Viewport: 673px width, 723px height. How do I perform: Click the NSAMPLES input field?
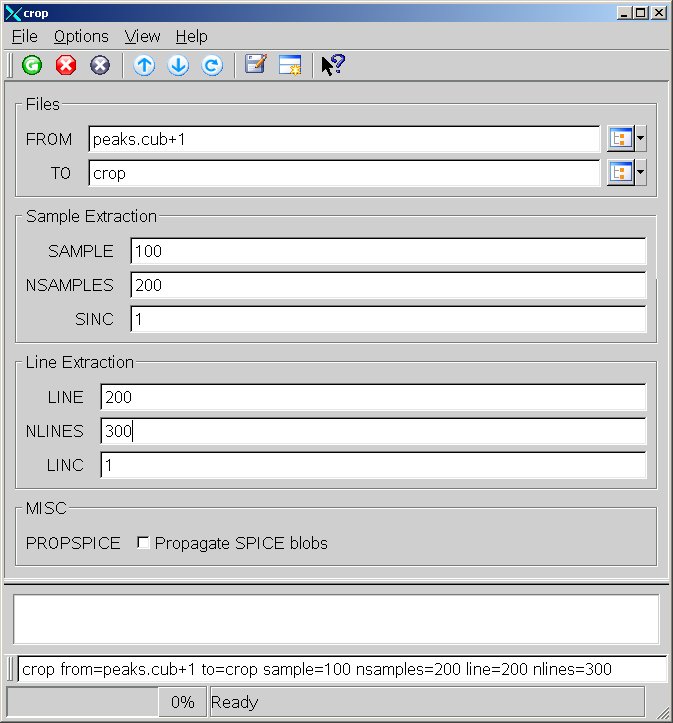click(388, 285)
